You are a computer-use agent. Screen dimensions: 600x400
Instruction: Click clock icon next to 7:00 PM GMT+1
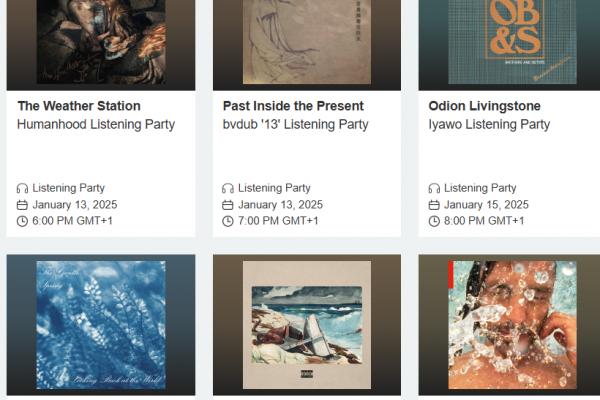[x=228, y=221]
